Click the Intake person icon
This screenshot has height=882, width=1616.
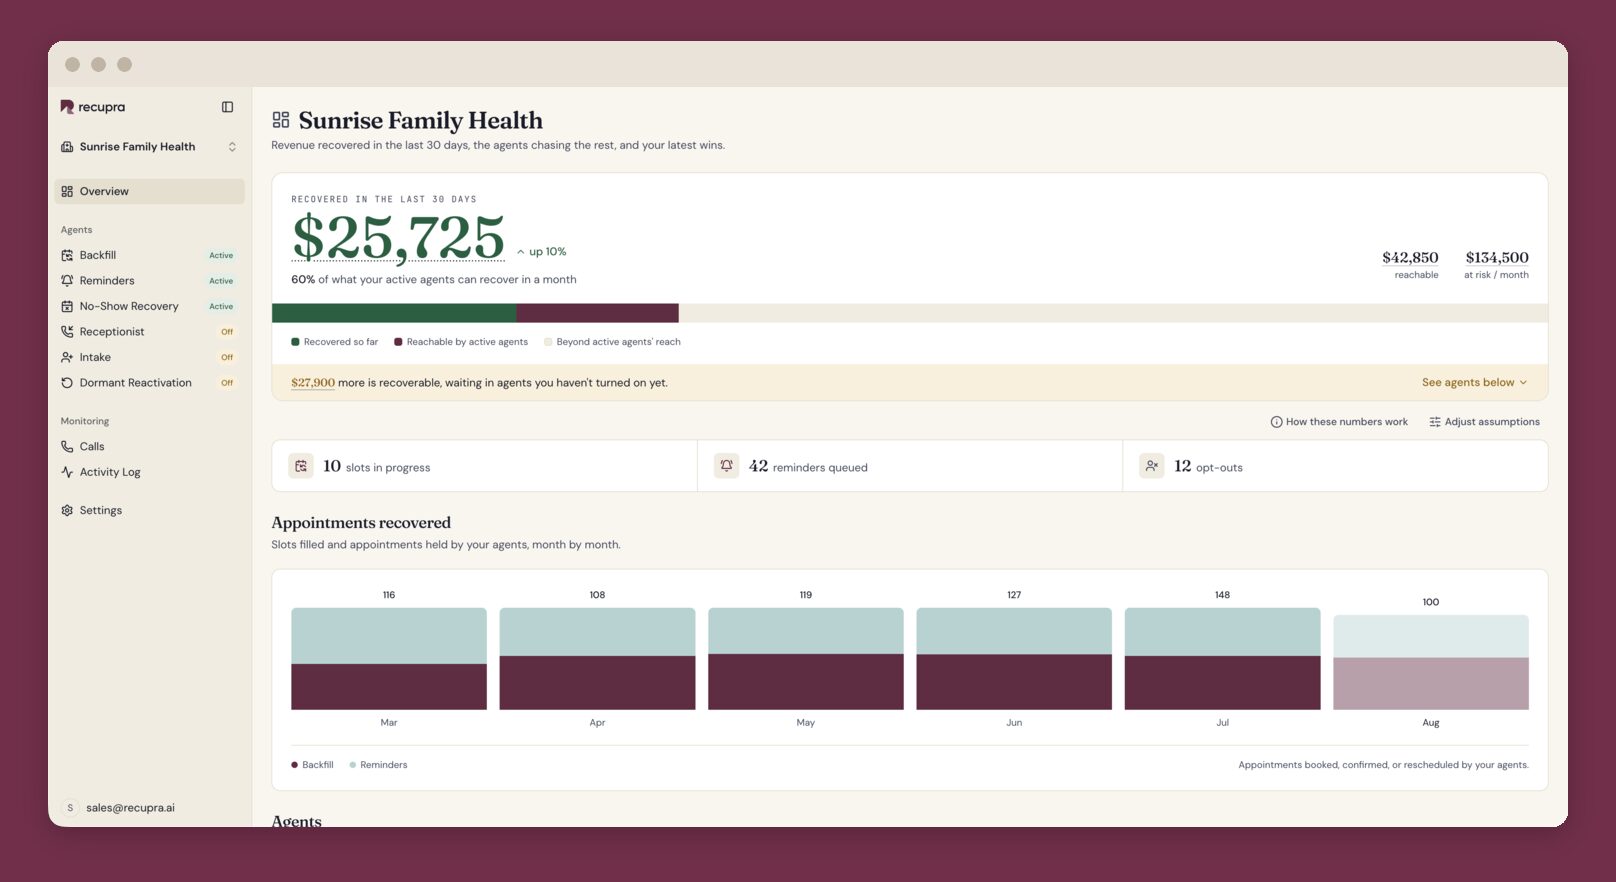pos(67,357)
